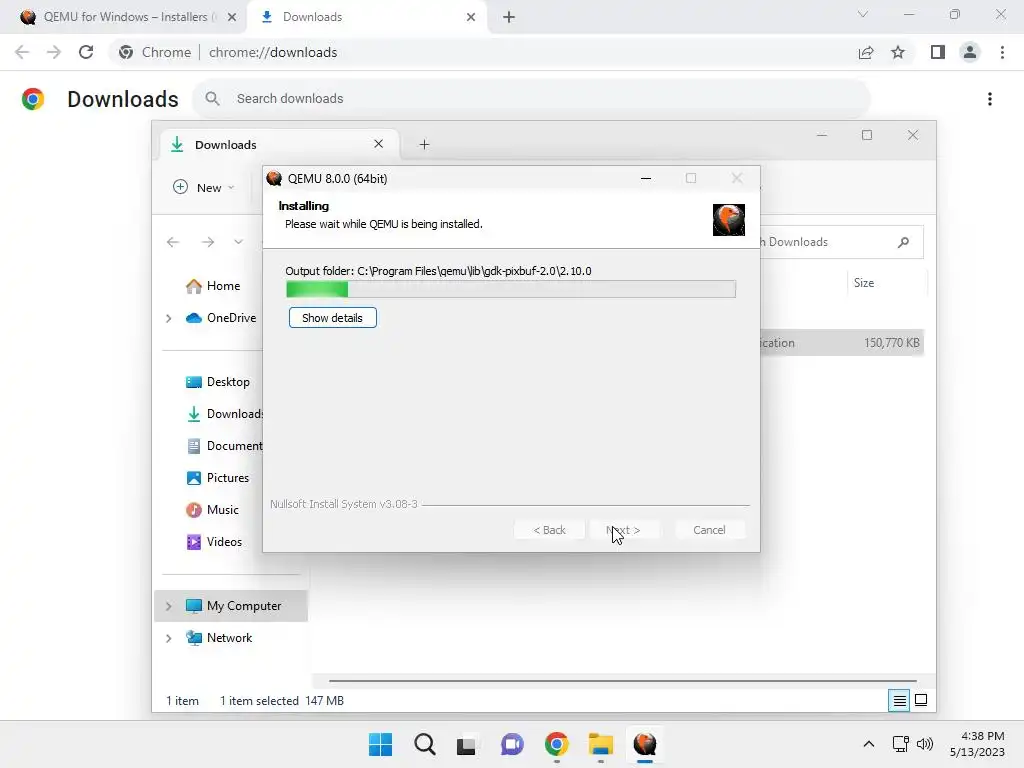Click the QEMU logo in installer header
The width and height of the screenshot is (1024, 768).
pos(728,219)
